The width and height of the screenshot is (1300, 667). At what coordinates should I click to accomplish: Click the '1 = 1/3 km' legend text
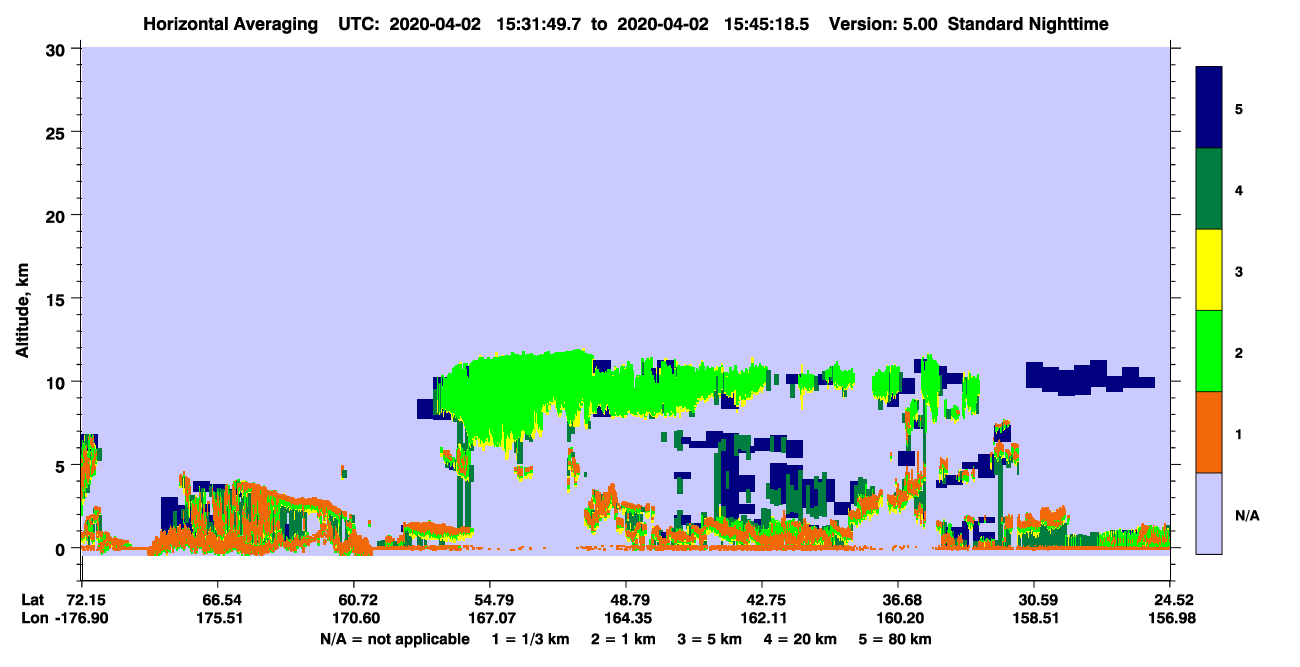529,639
